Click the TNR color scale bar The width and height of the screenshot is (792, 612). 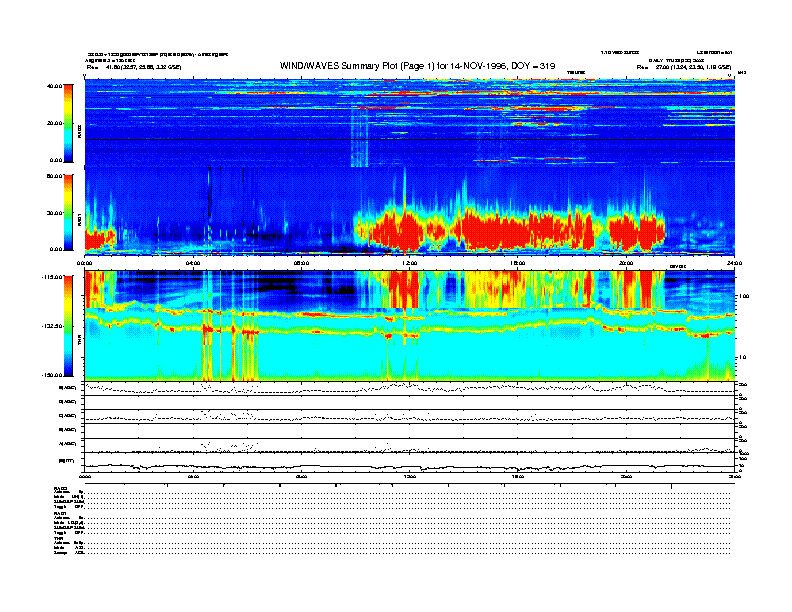[68, 326]
